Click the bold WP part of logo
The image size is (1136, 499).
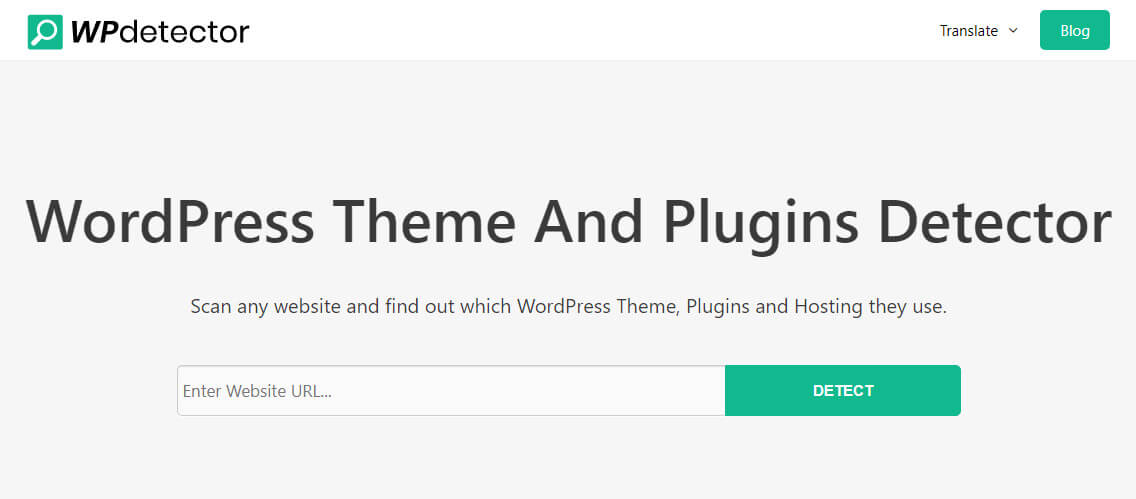pyautogui.click(x=93, y=32)
